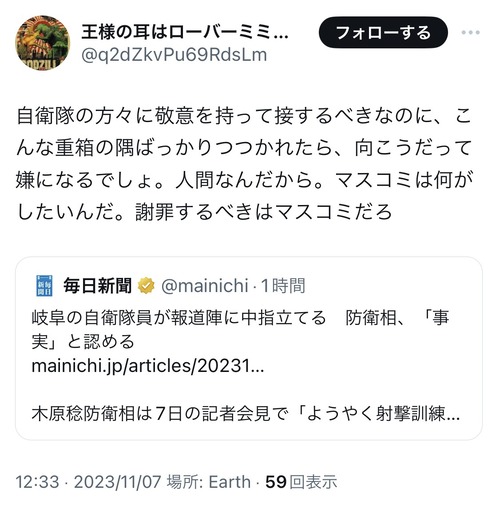Click the quoted text starting 木原稔防衛相は
500x510 pixels.
[246, 414]
